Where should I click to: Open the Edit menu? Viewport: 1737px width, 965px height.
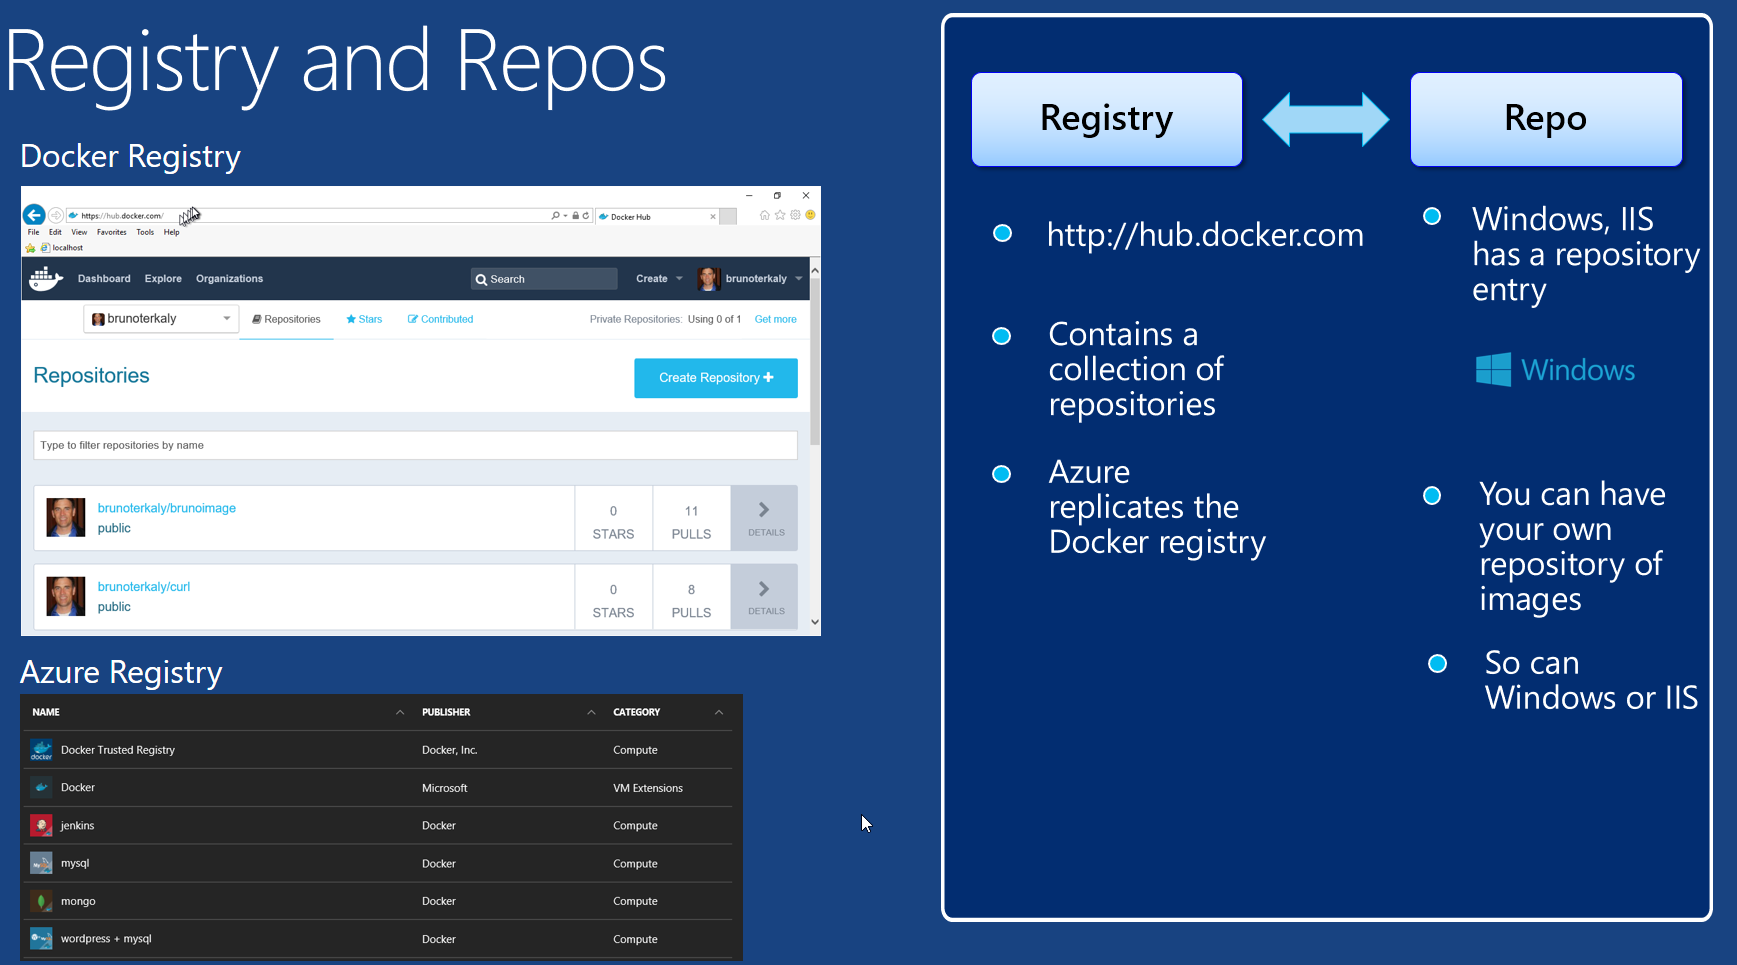[x=55, y=232]
